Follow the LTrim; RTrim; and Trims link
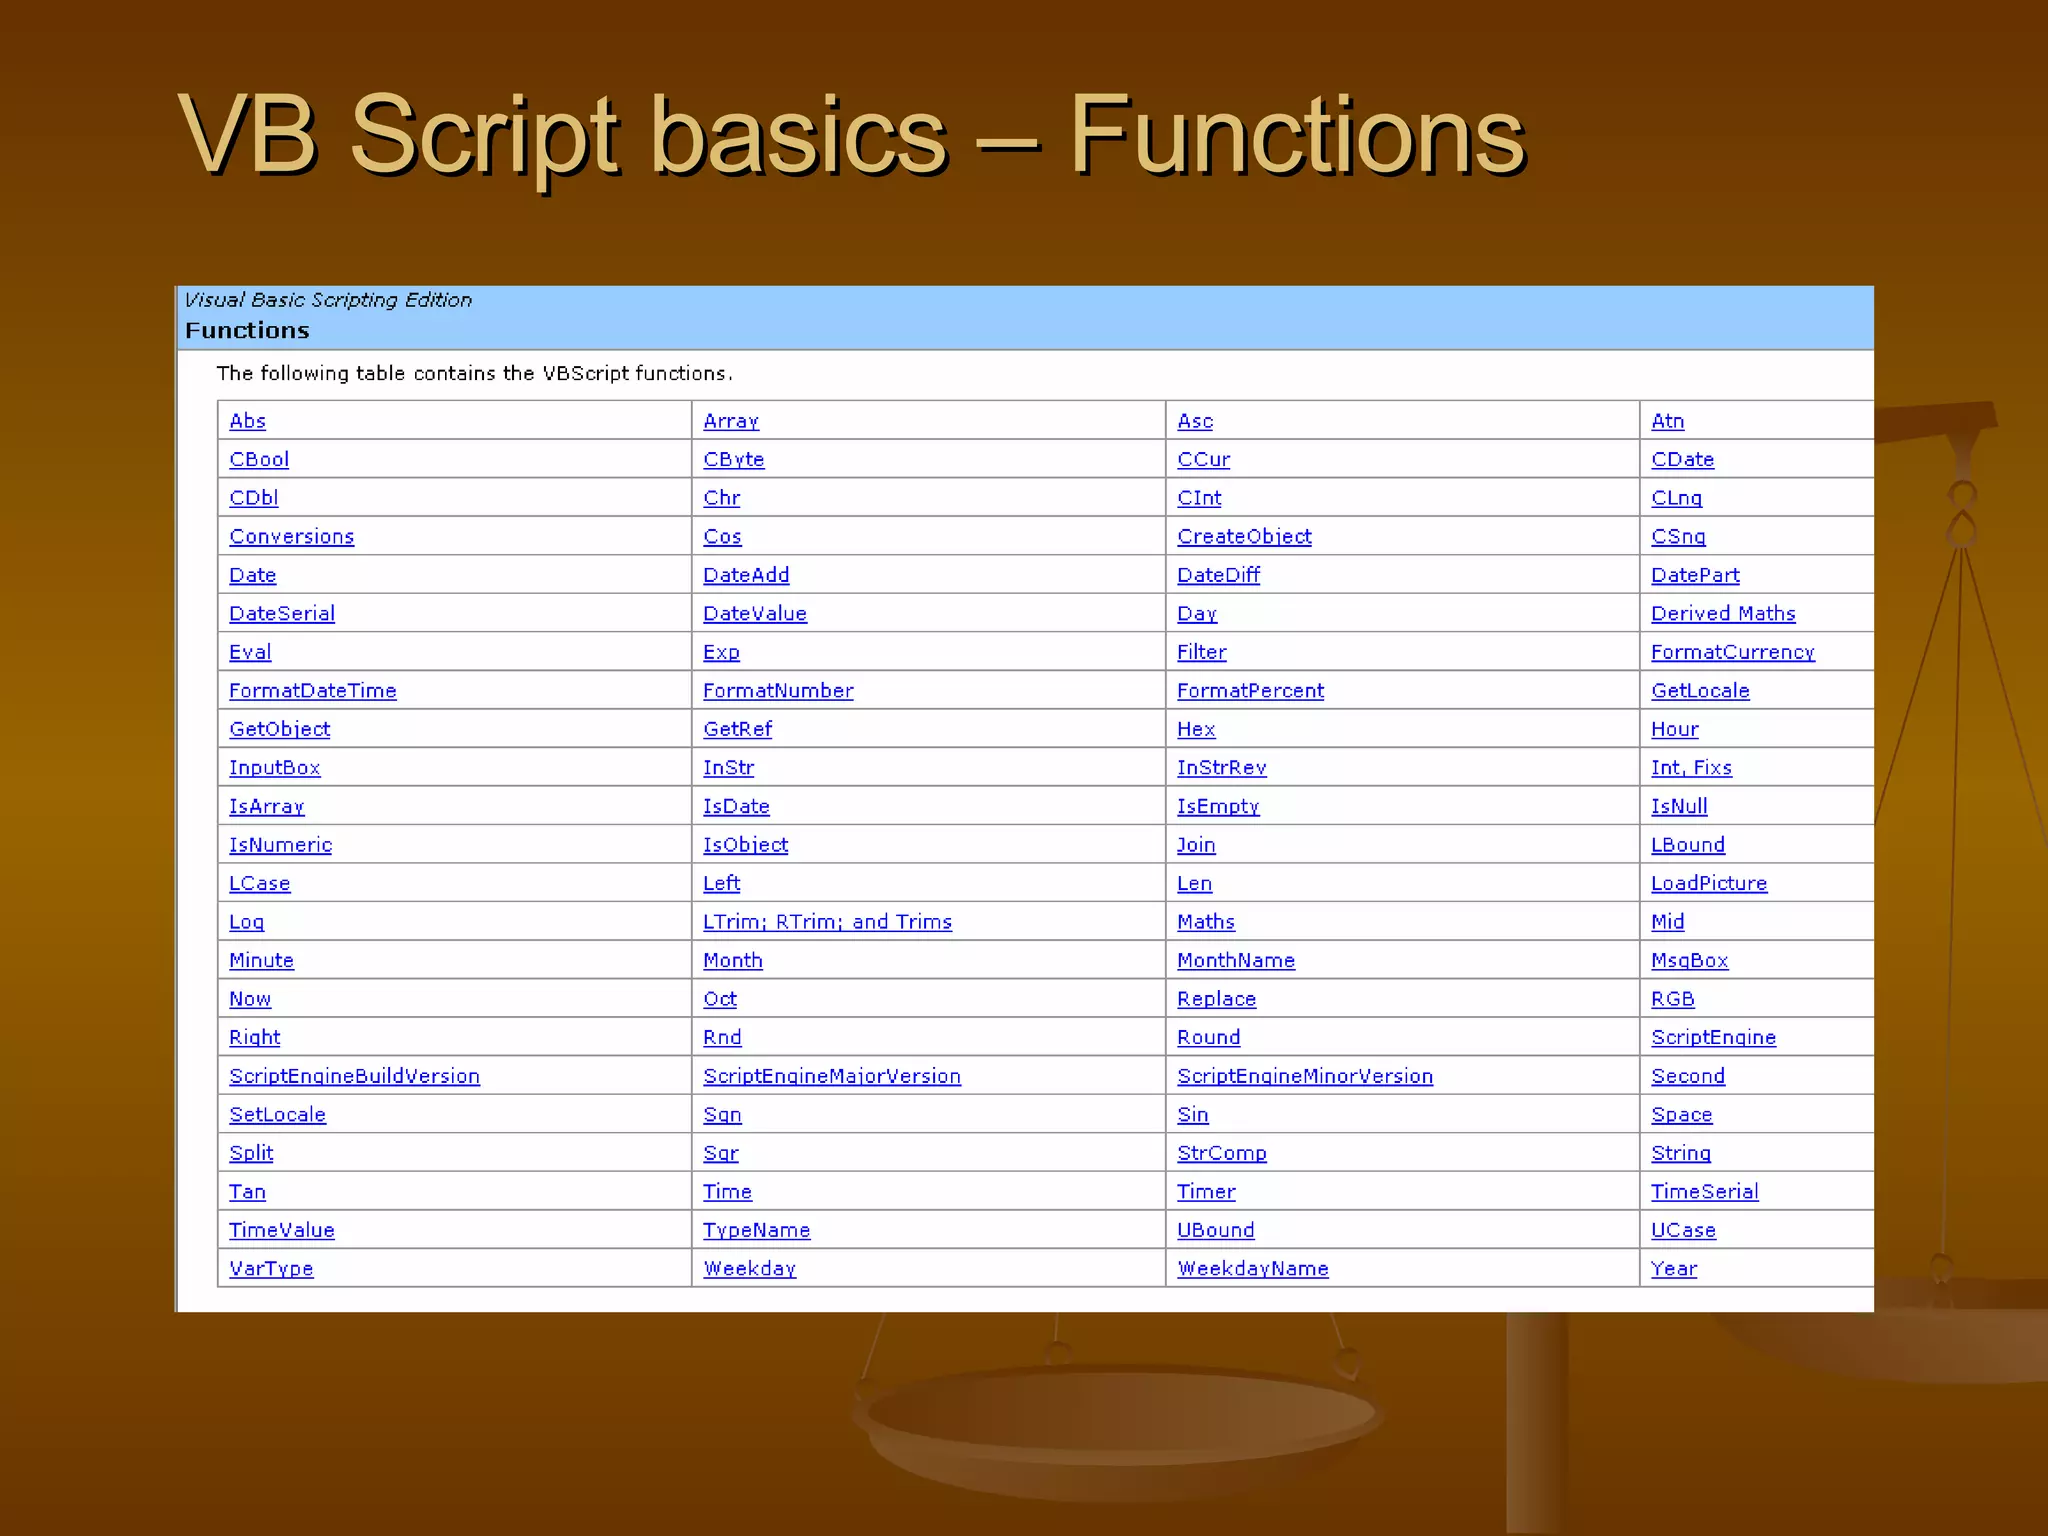Screen dimensions: 2048x1536 coord(828,921)
